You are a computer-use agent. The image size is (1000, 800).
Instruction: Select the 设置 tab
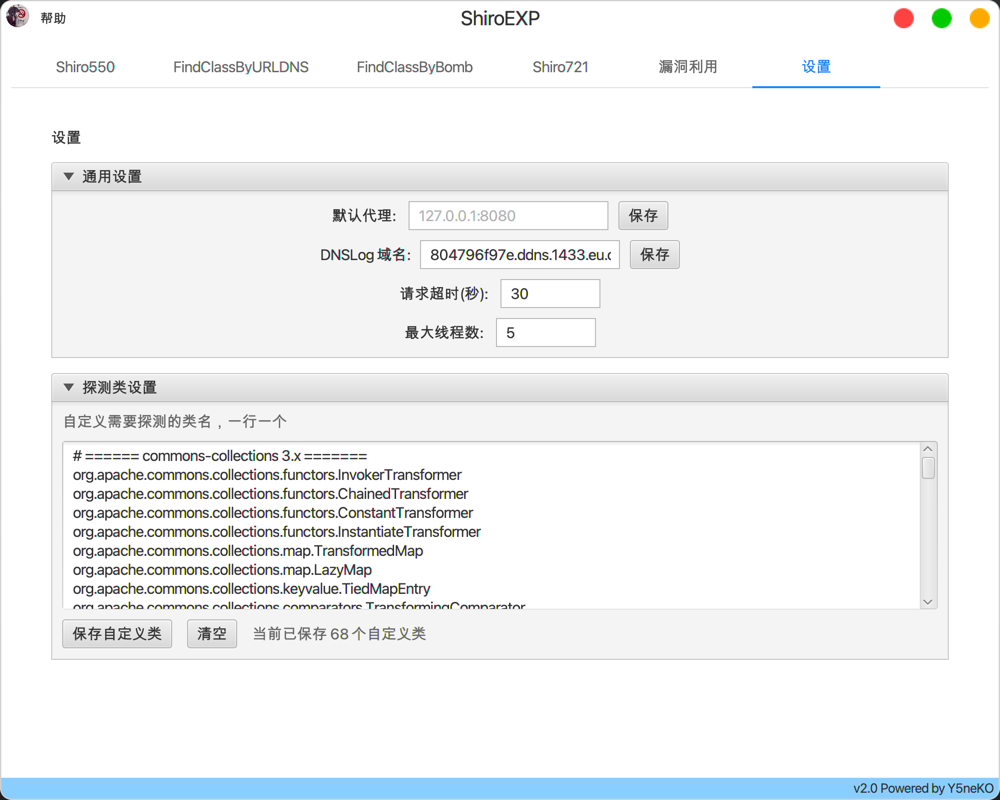(x=816, y=67)
